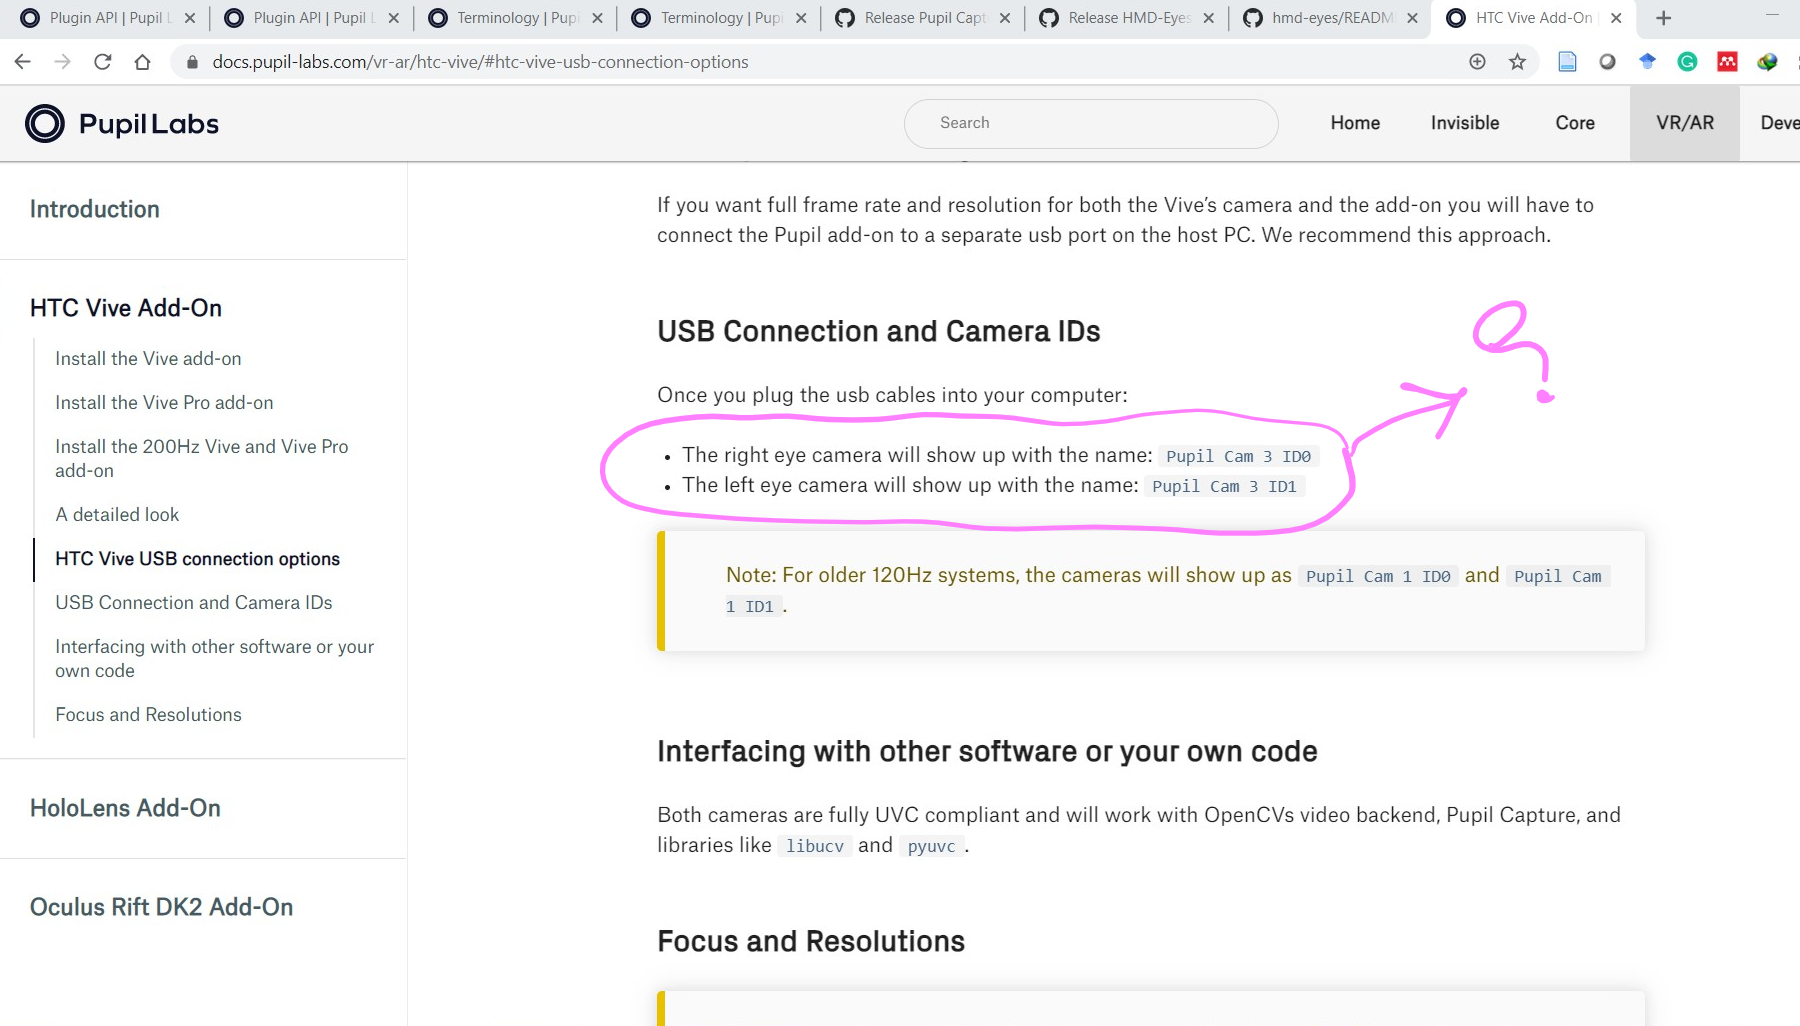Close the Release Pupil Capture tab

1005,18
